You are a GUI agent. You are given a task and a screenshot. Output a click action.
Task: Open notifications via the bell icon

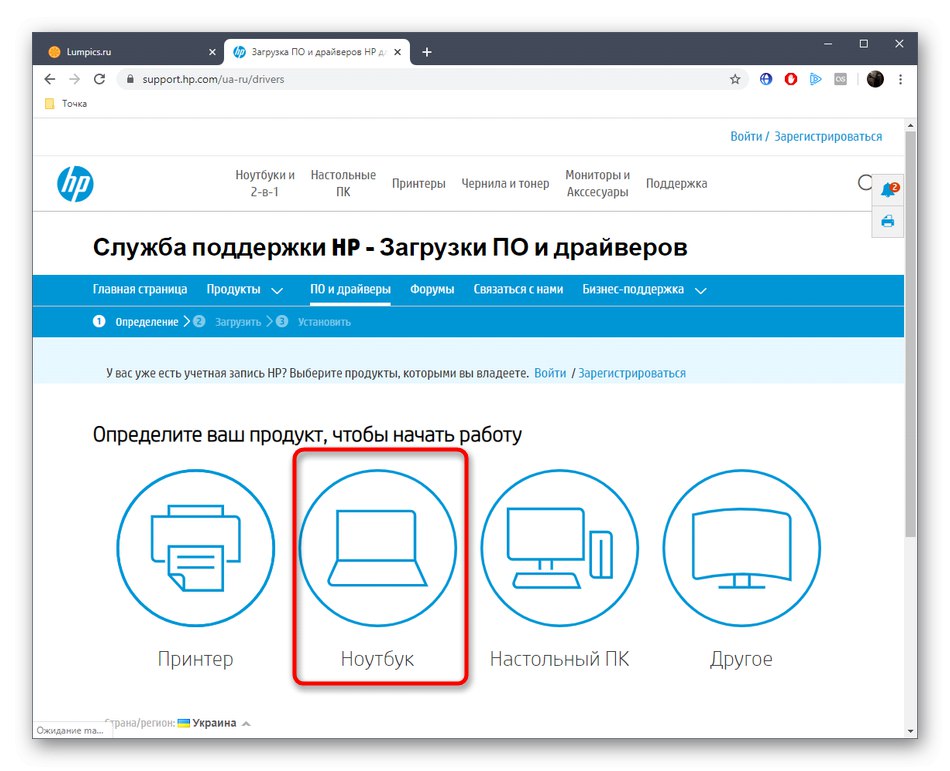(887, 189)
